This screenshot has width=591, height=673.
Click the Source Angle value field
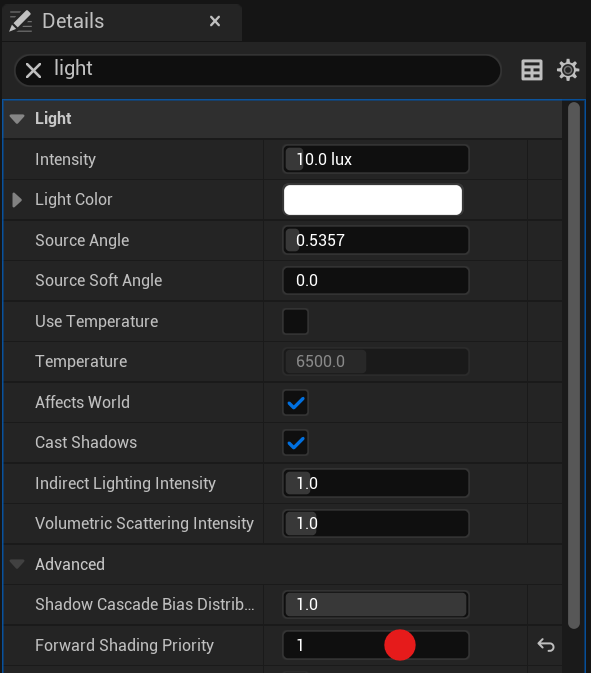376,240
